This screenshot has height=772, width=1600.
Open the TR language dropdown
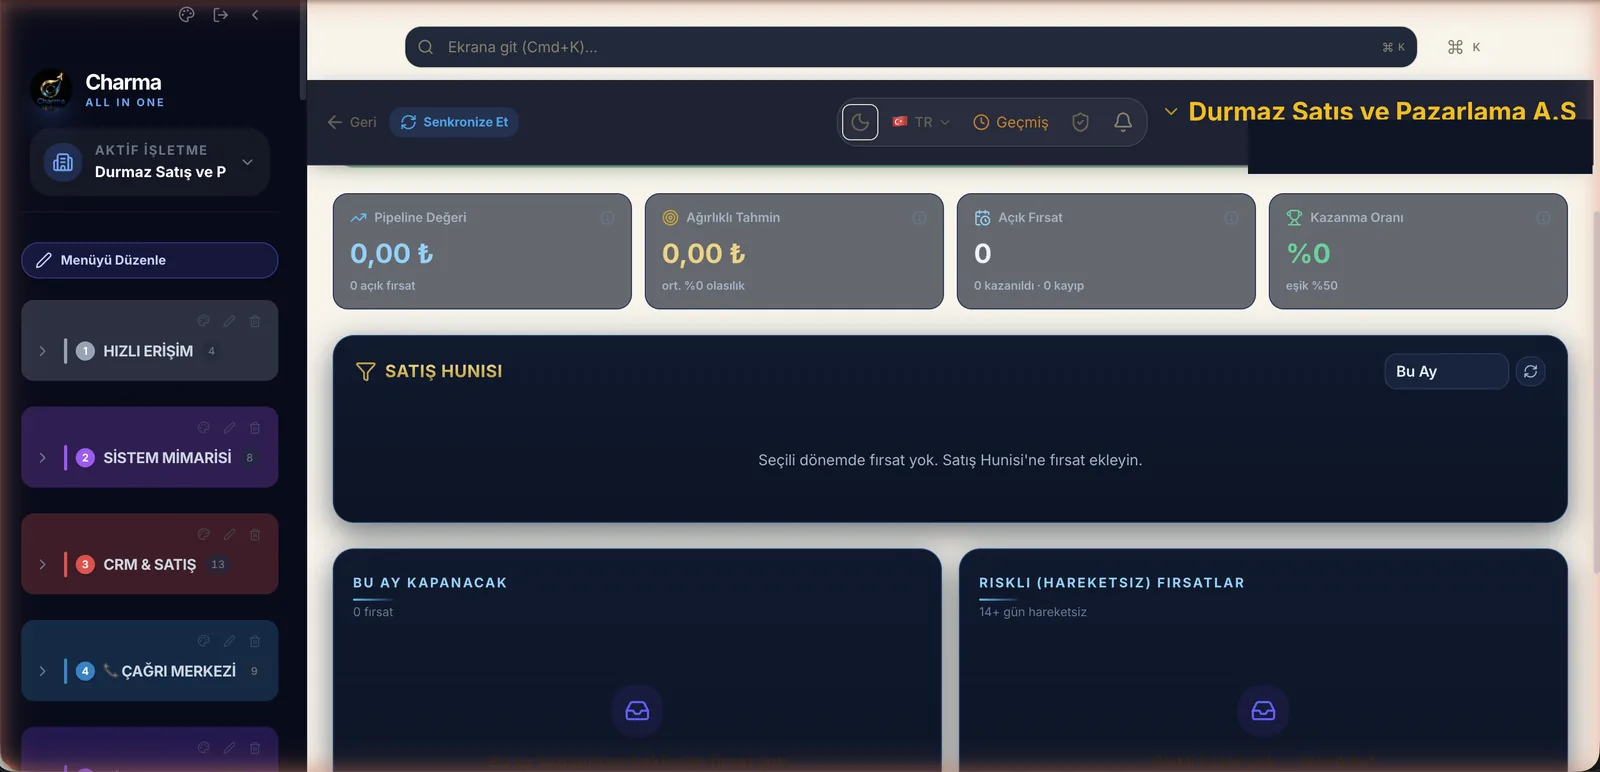(x=921, y=122)
